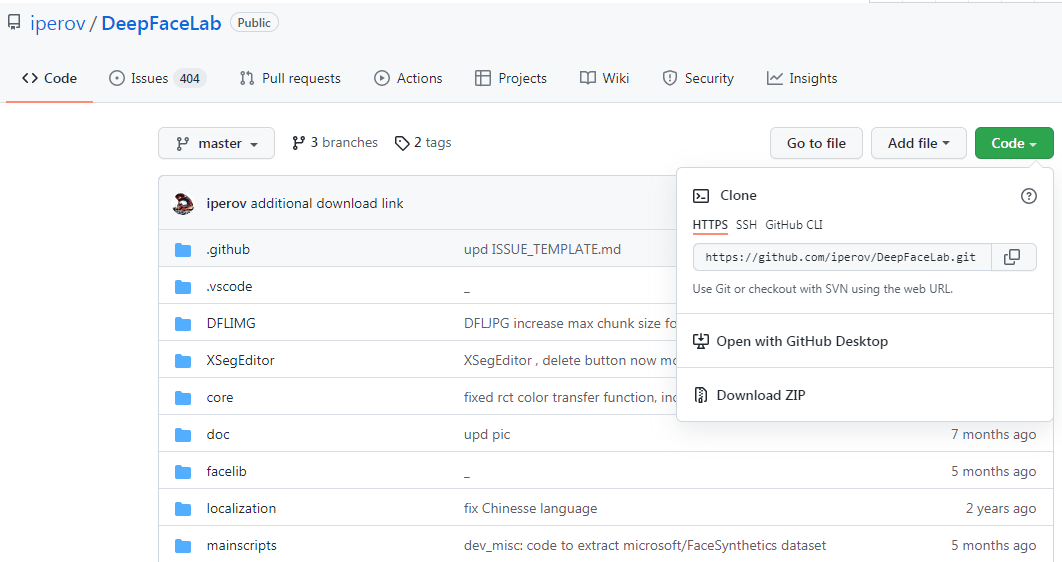Click the Go to file button
The height and width of the screenshot is (562, 1062).
816,143
